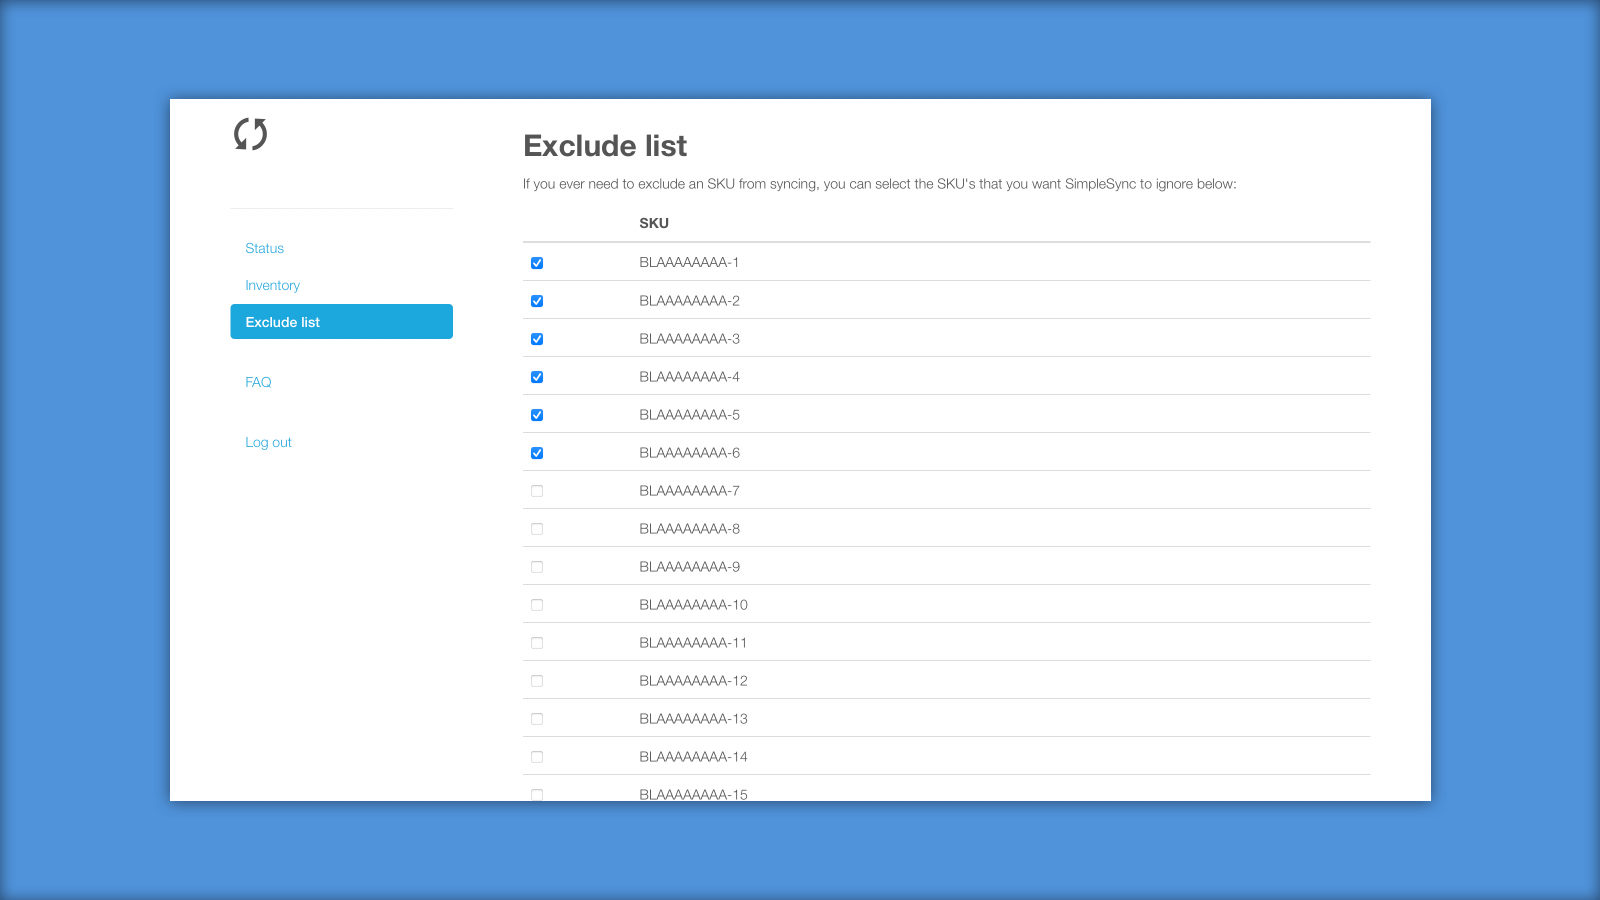Viewport: 1600px width, 900px height.
Task: Navigate to the Inventory section
Action: coord(272,285)
